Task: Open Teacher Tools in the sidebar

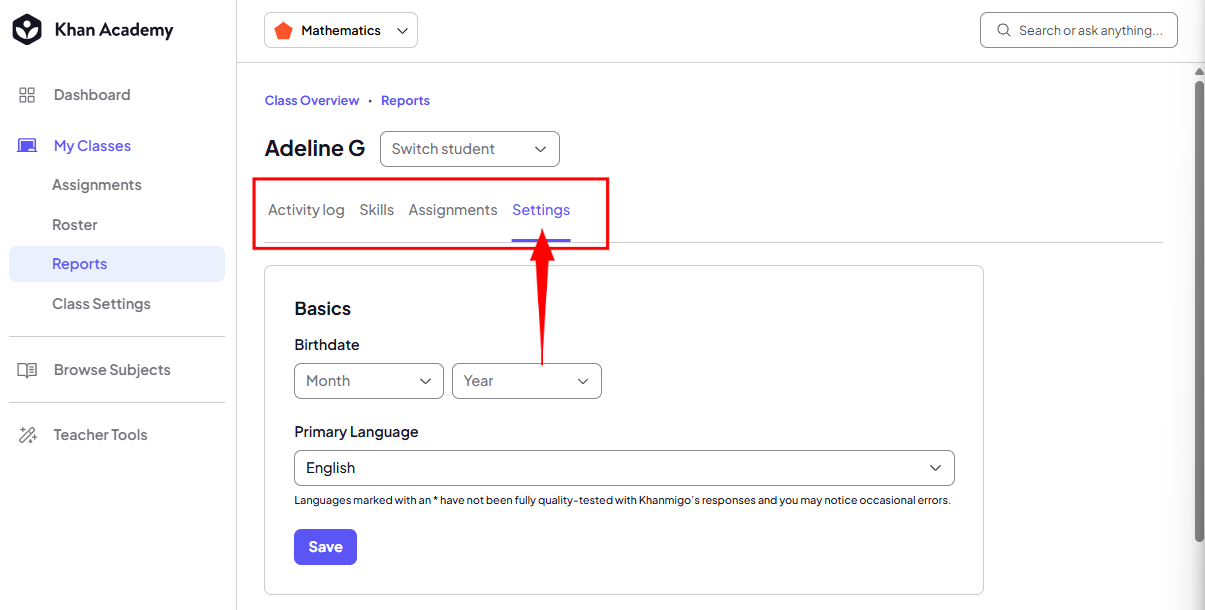Action: (100, 435)
